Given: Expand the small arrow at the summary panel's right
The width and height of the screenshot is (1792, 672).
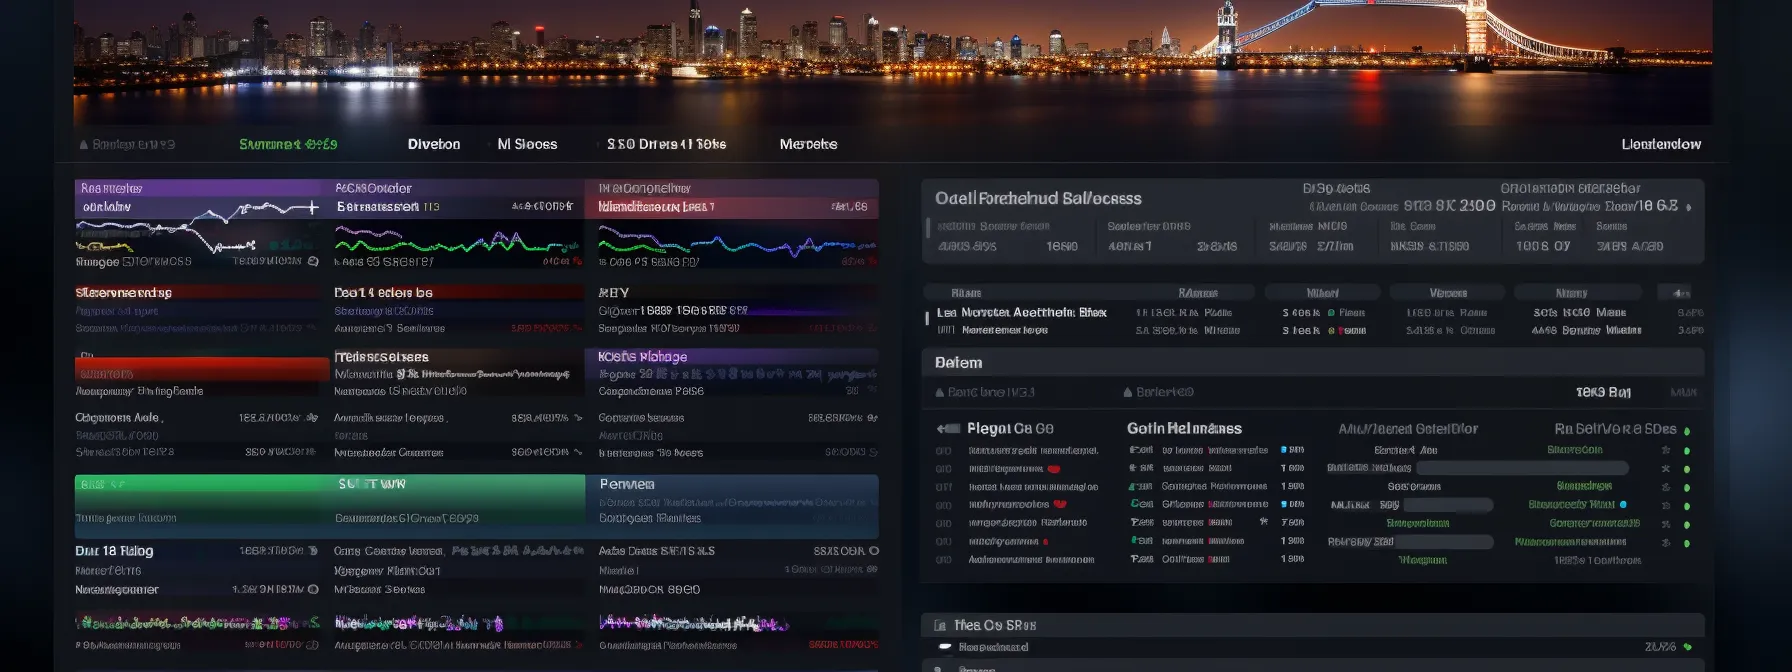Looking at the screenshot, I should point(1689,208).
